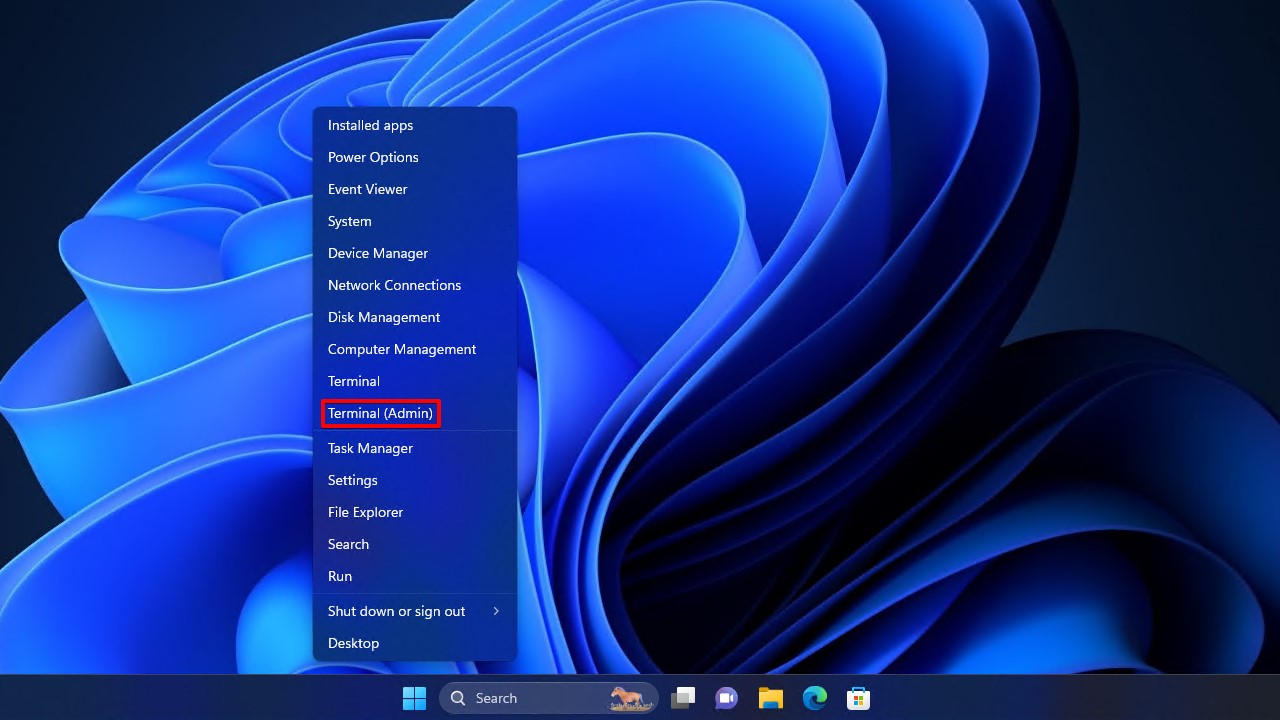The height and width of the screenshot is (720, 1280).
Task: Open the highlighted Terminal (Admin) entry
Action: tap(381, 413)
